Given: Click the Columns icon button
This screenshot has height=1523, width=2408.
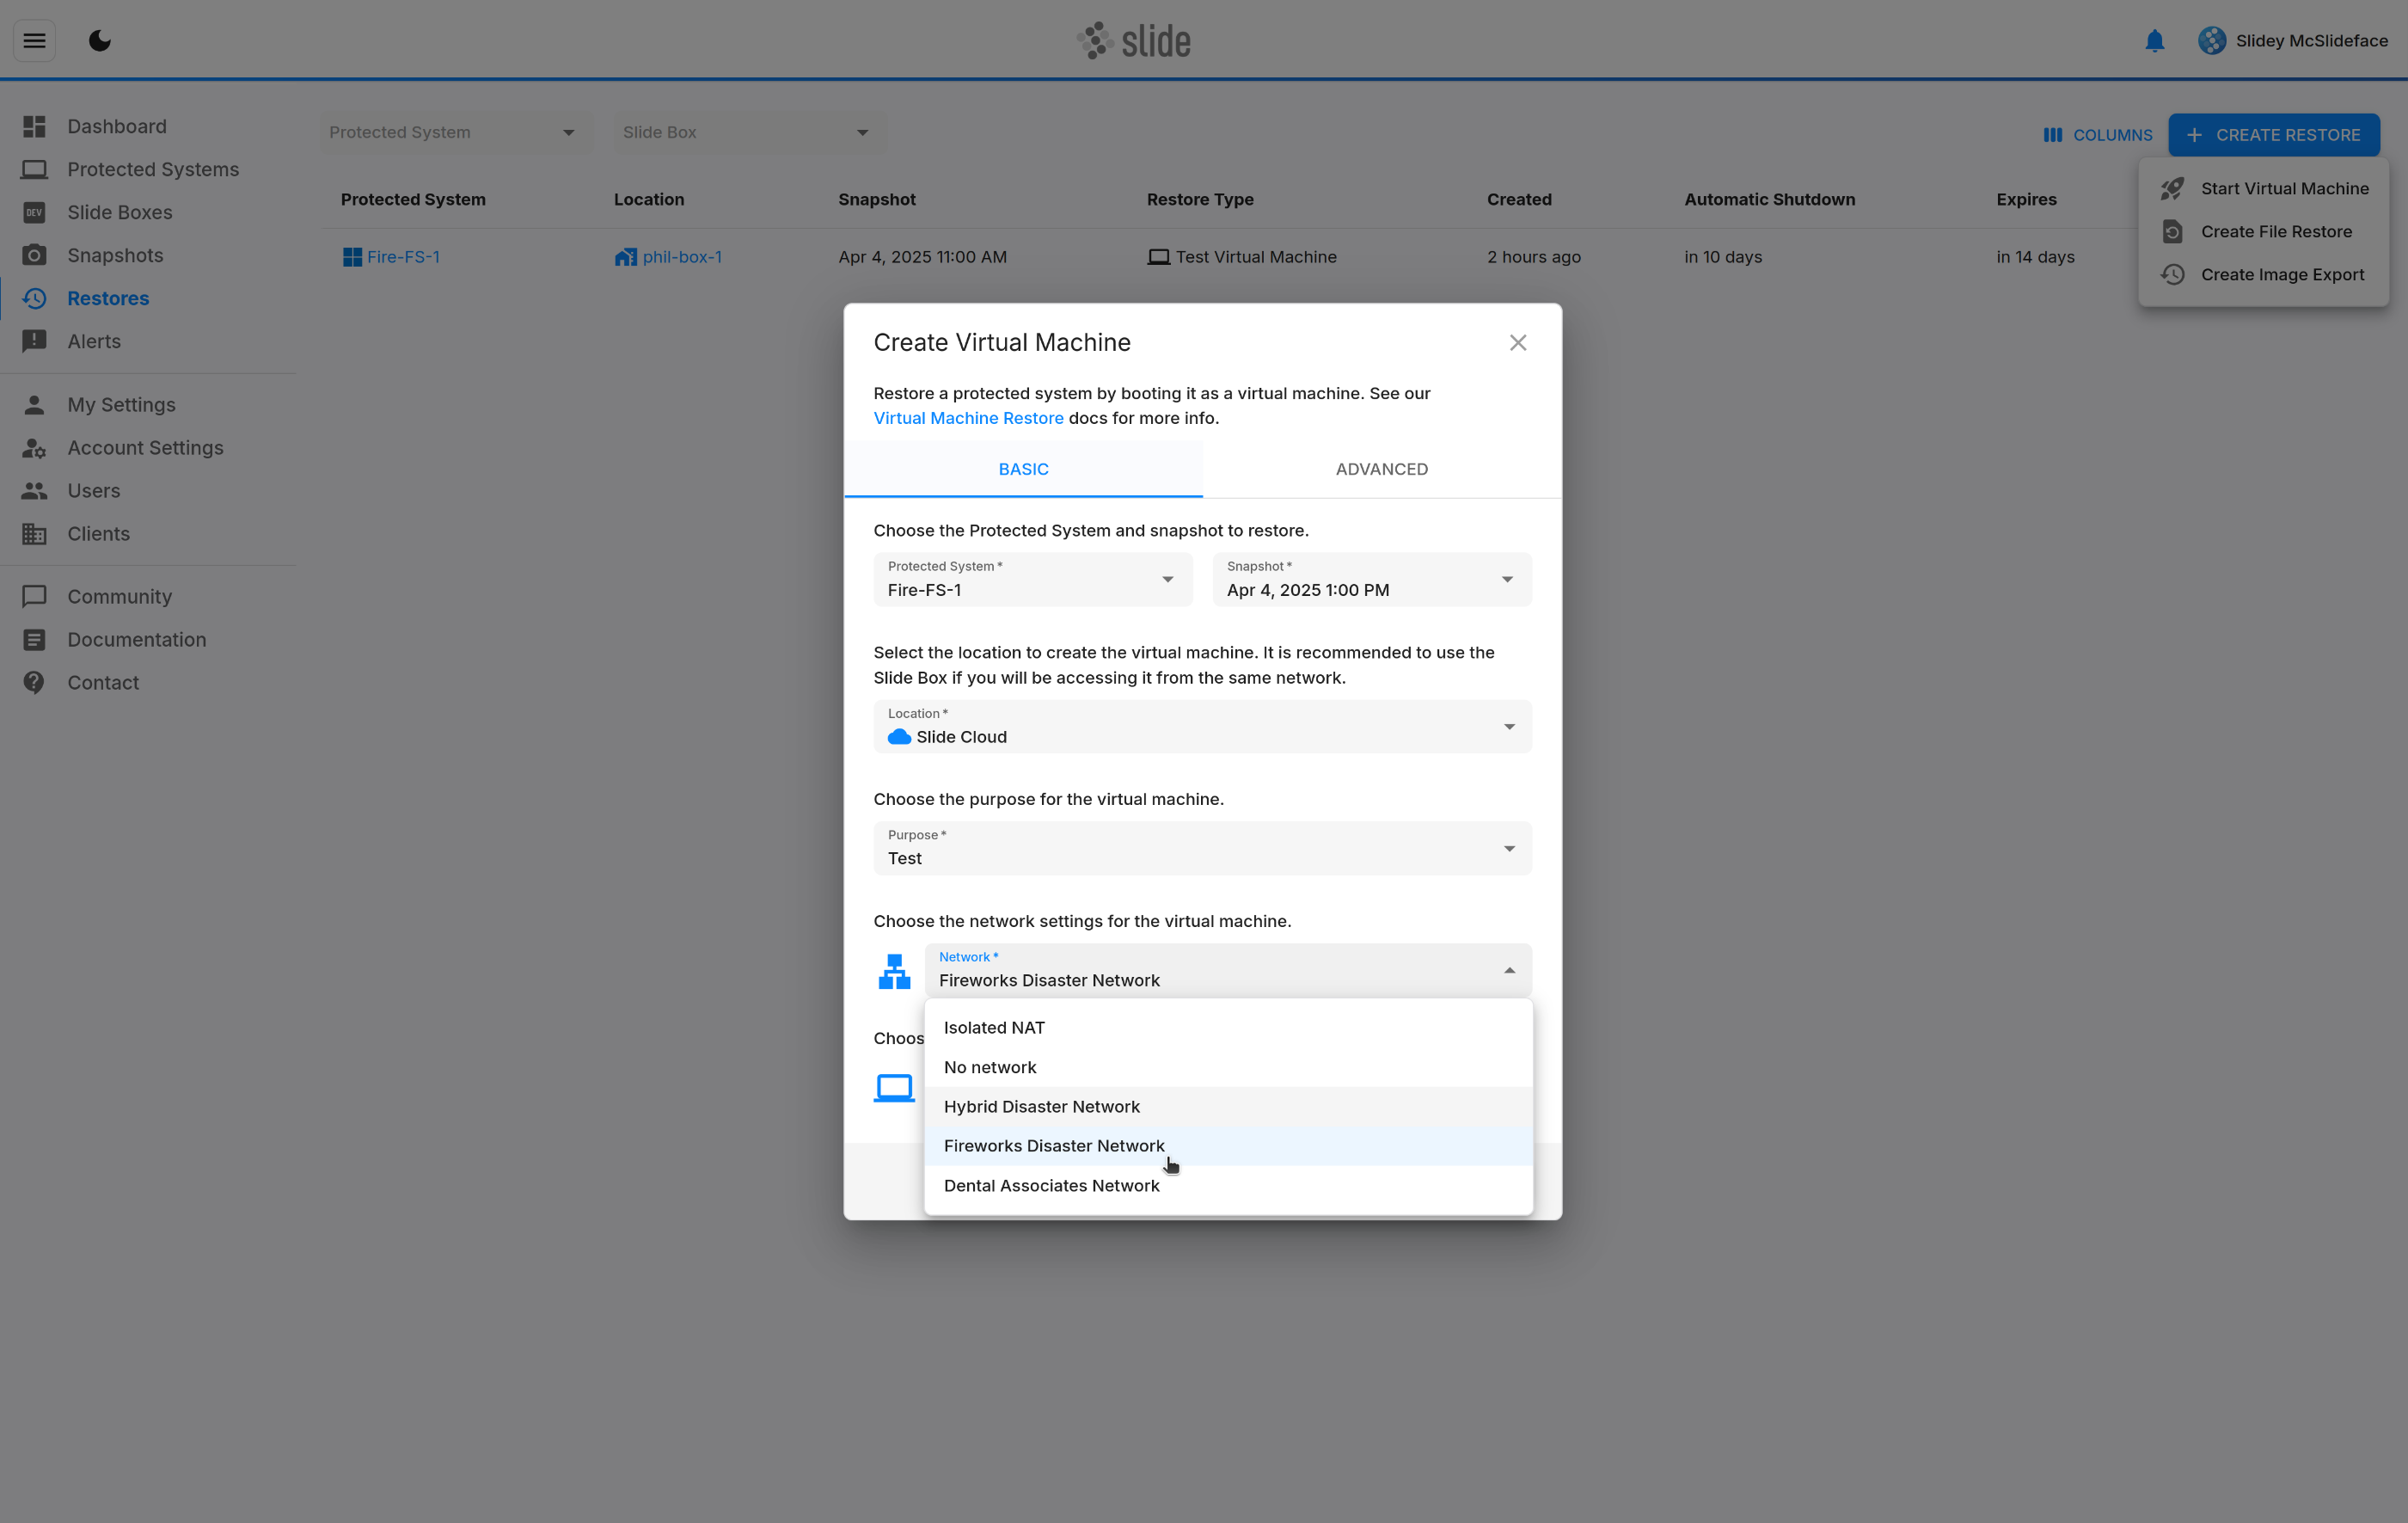Looking at the screenshot, I should (x=2097, y=135).
